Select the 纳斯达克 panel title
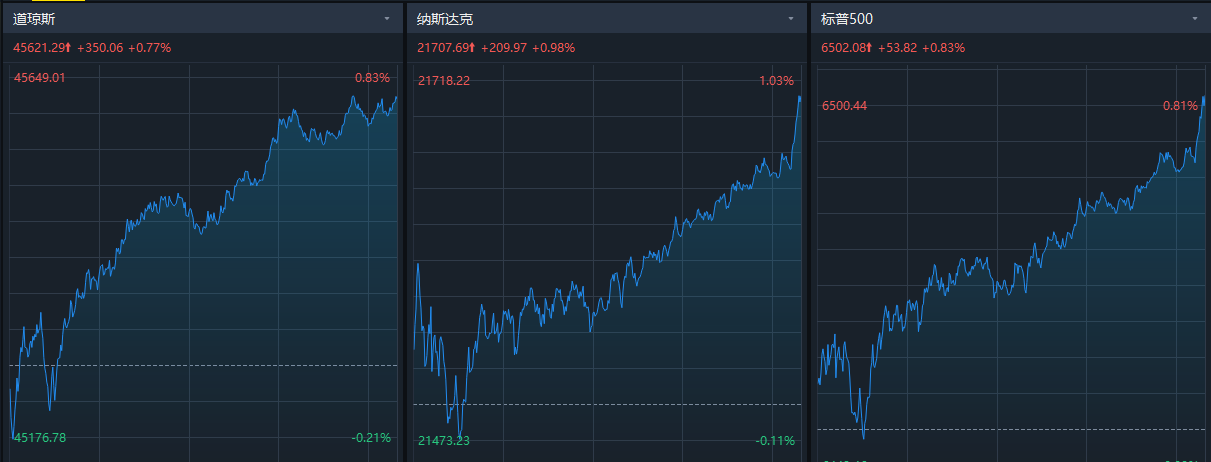 [x=444, y=19]
